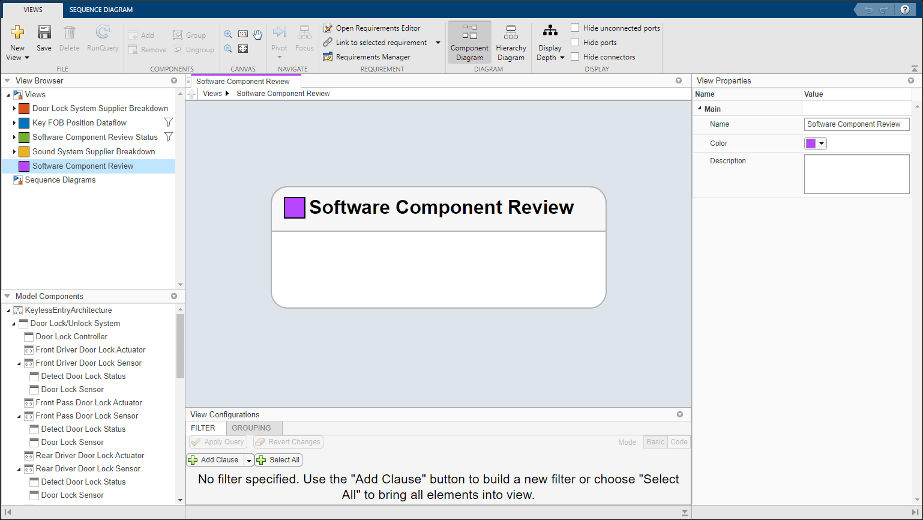The width and height of the screenshot is (923, 520).
Task: Open the Add Clause dropdown arrow
Action: 249,460
